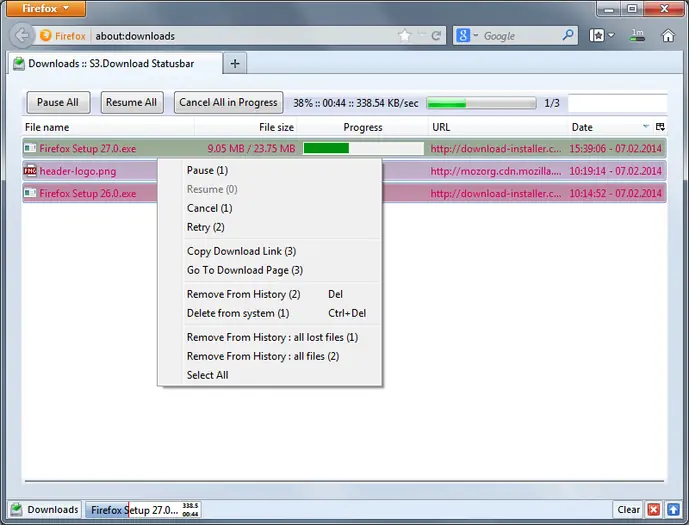The width and height of the screenshot is (689, 525).
Task: Click Cancel All in Progress button
Action: click(228, 102)
